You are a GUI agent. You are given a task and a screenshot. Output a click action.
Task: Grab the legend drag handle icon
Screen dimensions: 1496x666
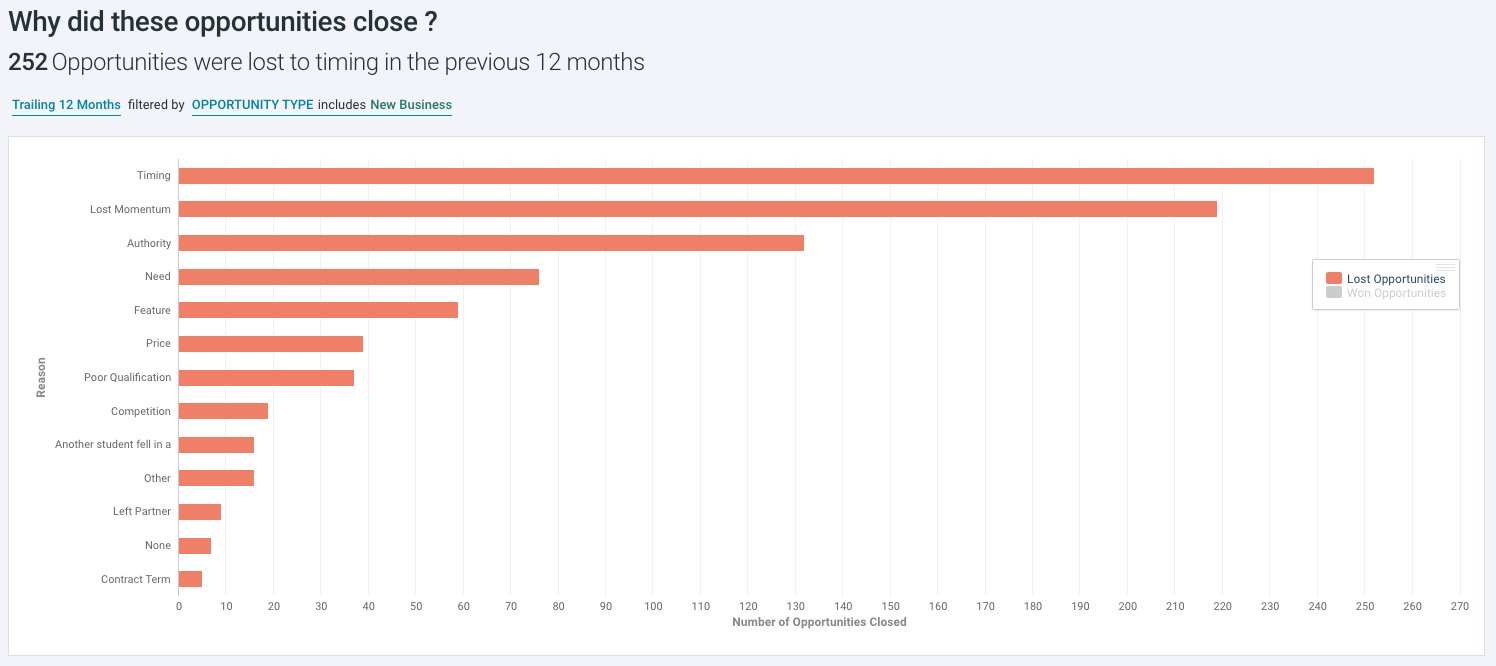[1446, 267]
